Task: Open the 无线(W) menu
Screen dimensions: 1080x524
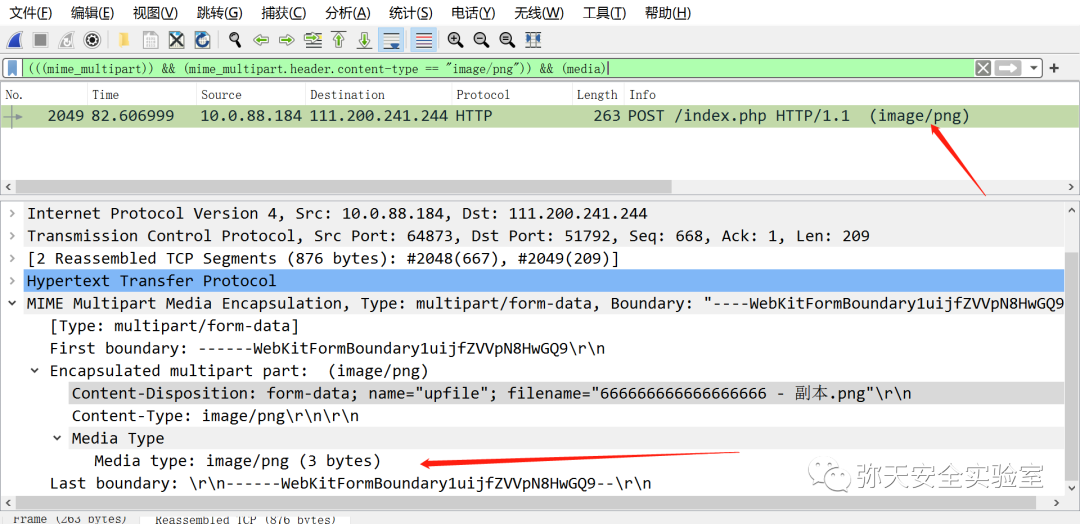Action: [539, 12]
